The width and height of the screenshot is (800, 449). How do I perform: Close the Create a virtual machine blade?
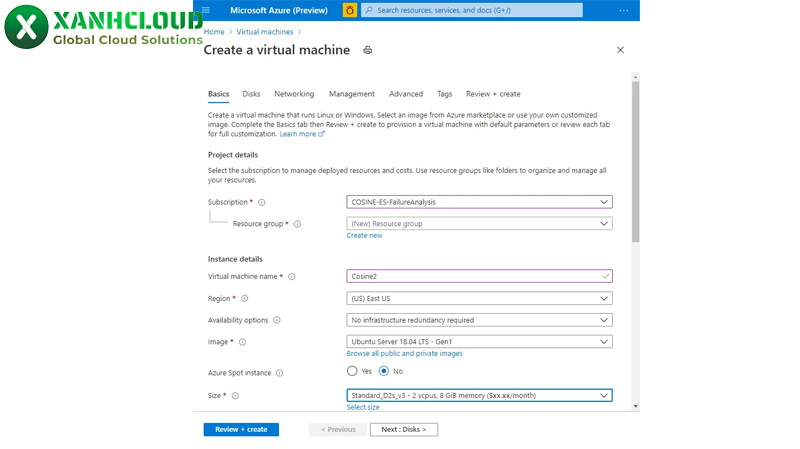(x=620, y=50)
